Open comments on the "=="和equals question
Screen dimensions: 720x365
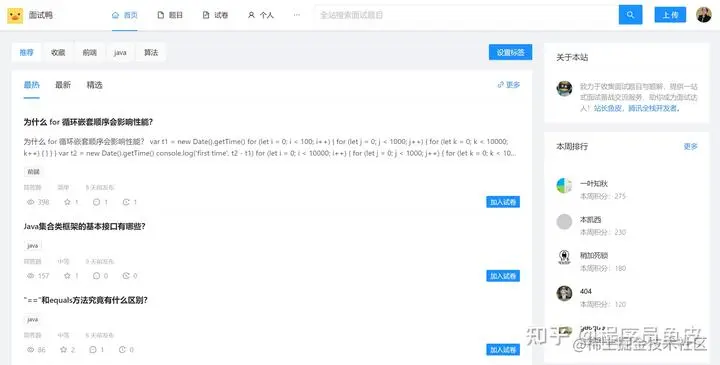coord(93,350)
